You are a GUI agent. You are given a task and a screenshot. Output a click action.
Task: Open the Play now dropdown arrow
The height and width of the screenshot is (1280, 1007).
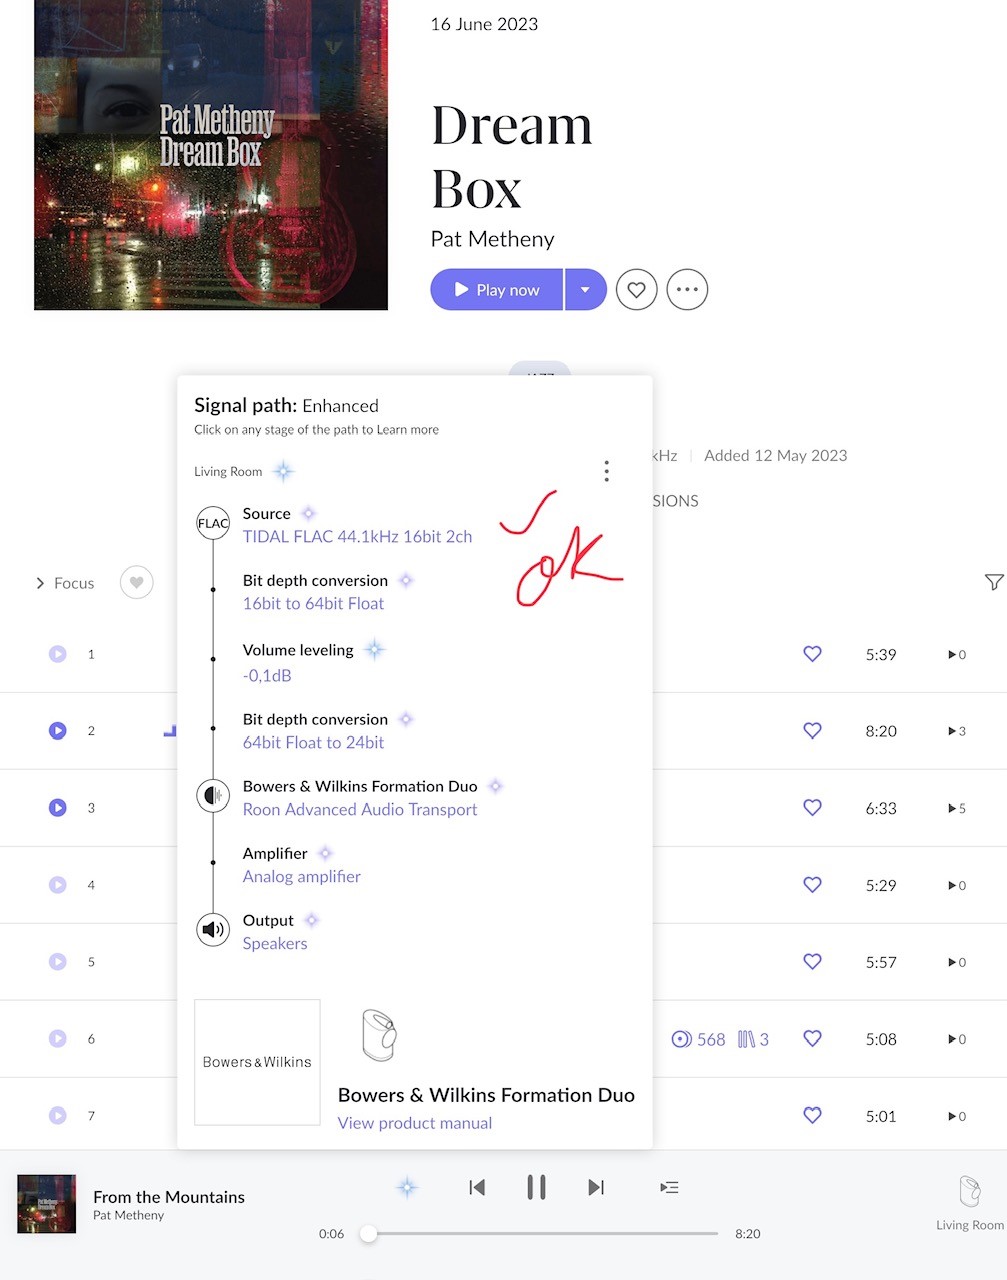586,289
